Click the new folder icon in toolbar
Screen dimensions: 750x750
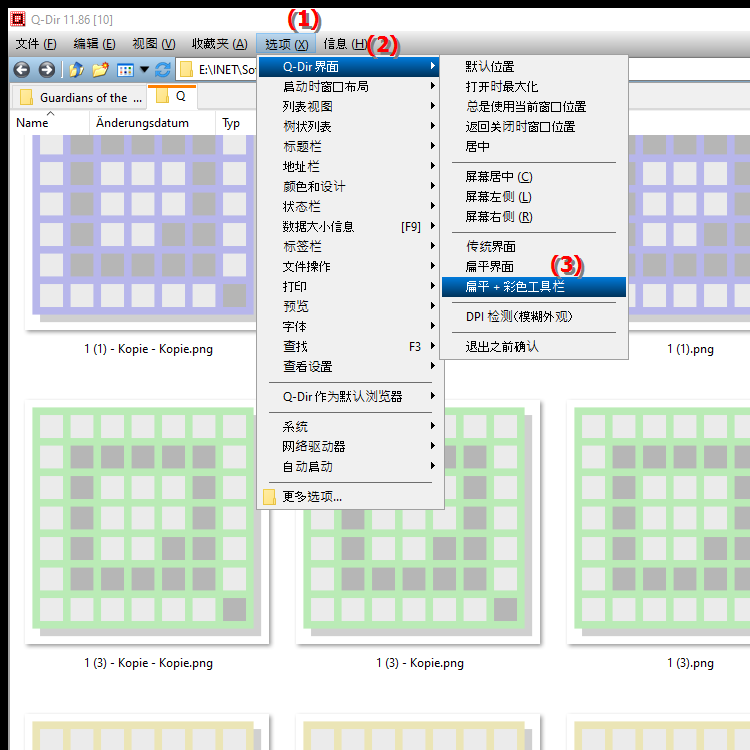pos(100,70)
